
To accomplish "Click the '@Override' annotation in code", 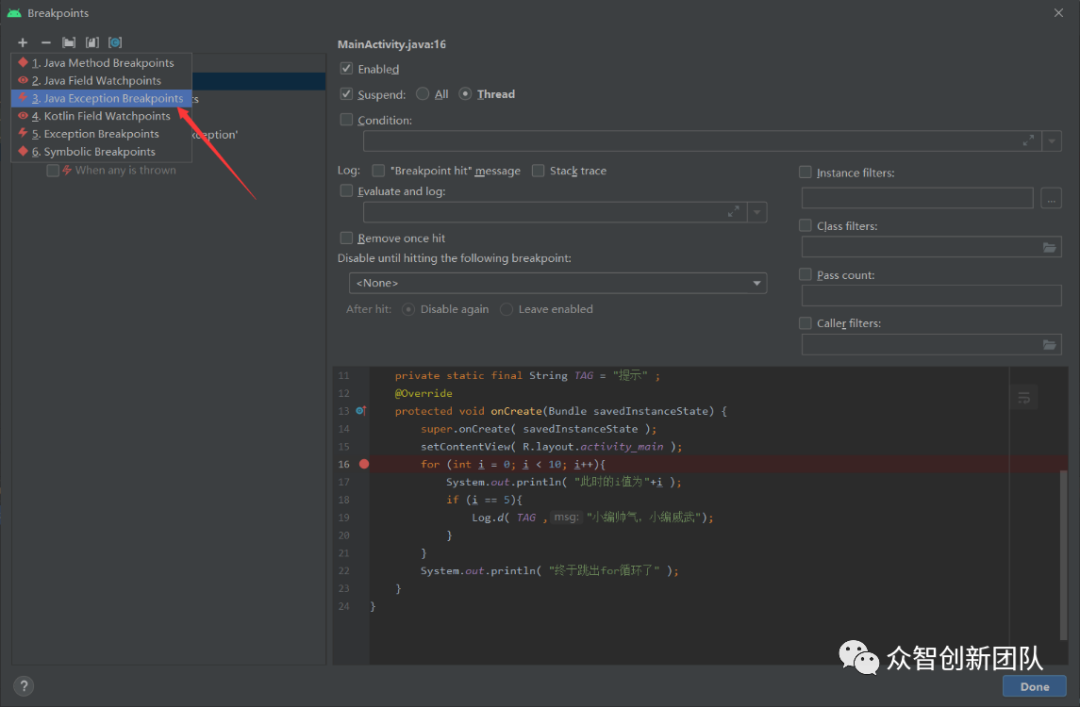I will tap(424, 393).
